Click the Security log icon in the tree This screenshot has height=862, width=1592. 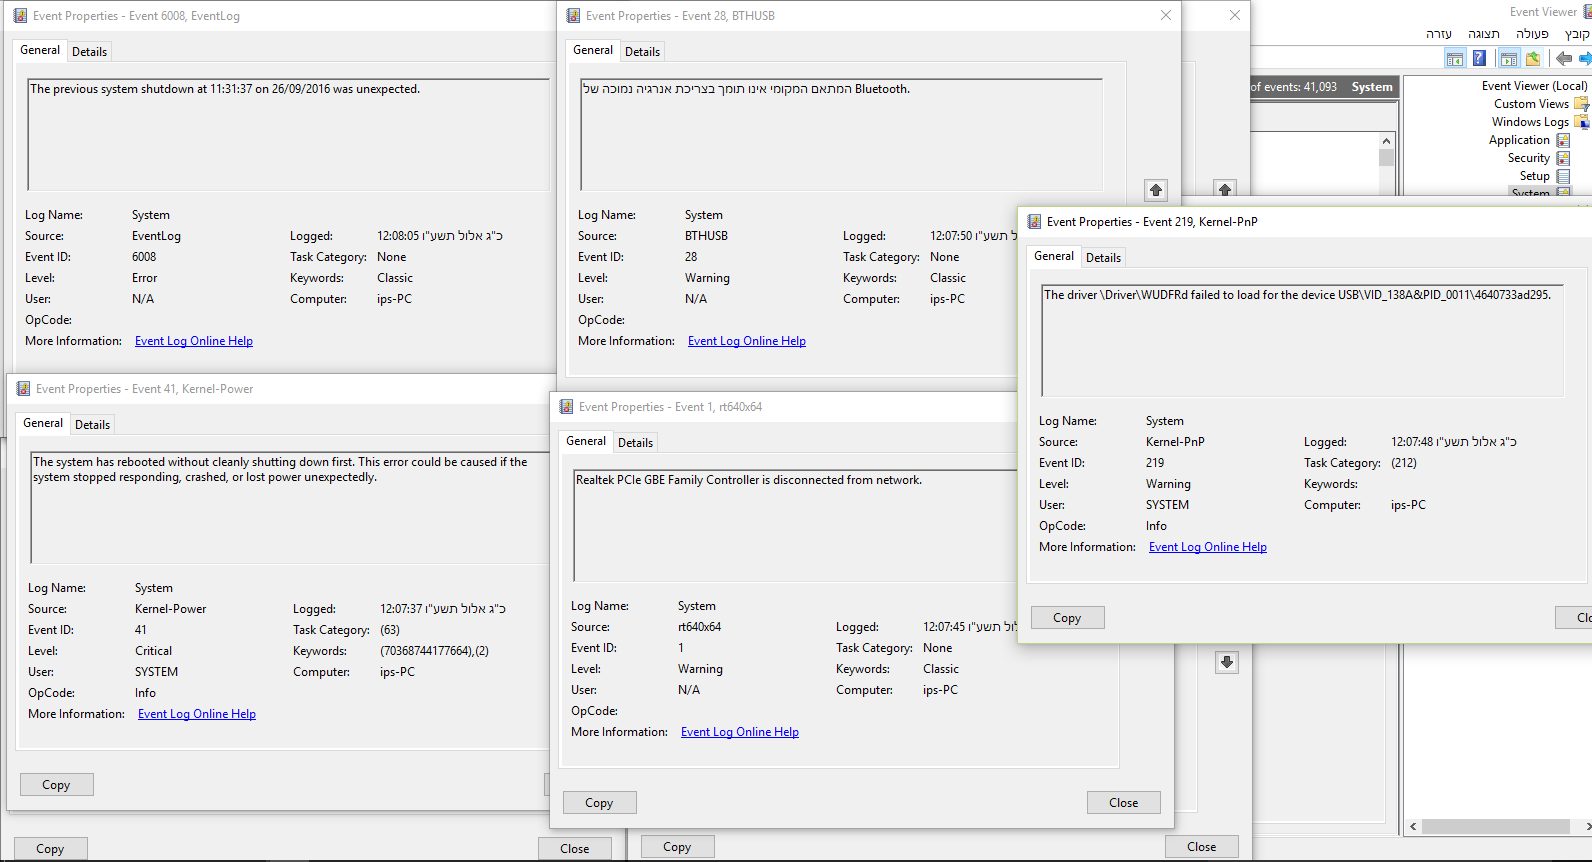[x=1563, y=158]
